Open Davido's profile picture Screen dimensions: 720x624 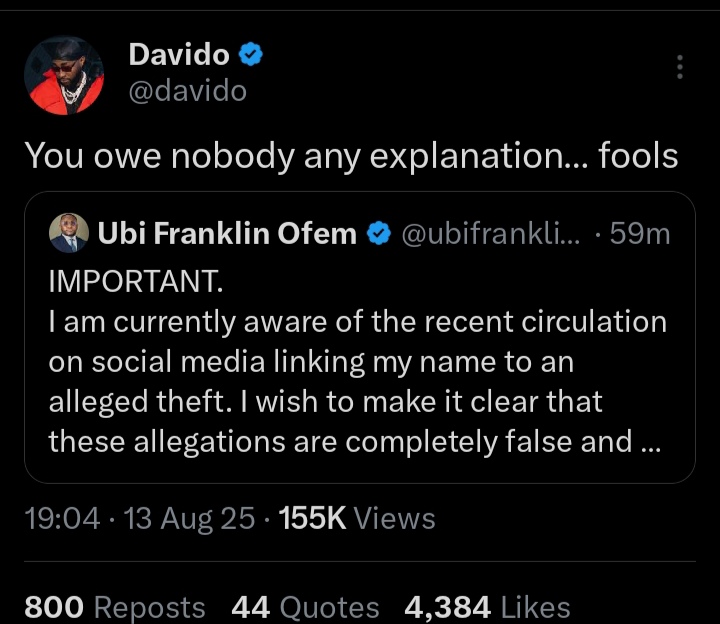tap(64, 75)
